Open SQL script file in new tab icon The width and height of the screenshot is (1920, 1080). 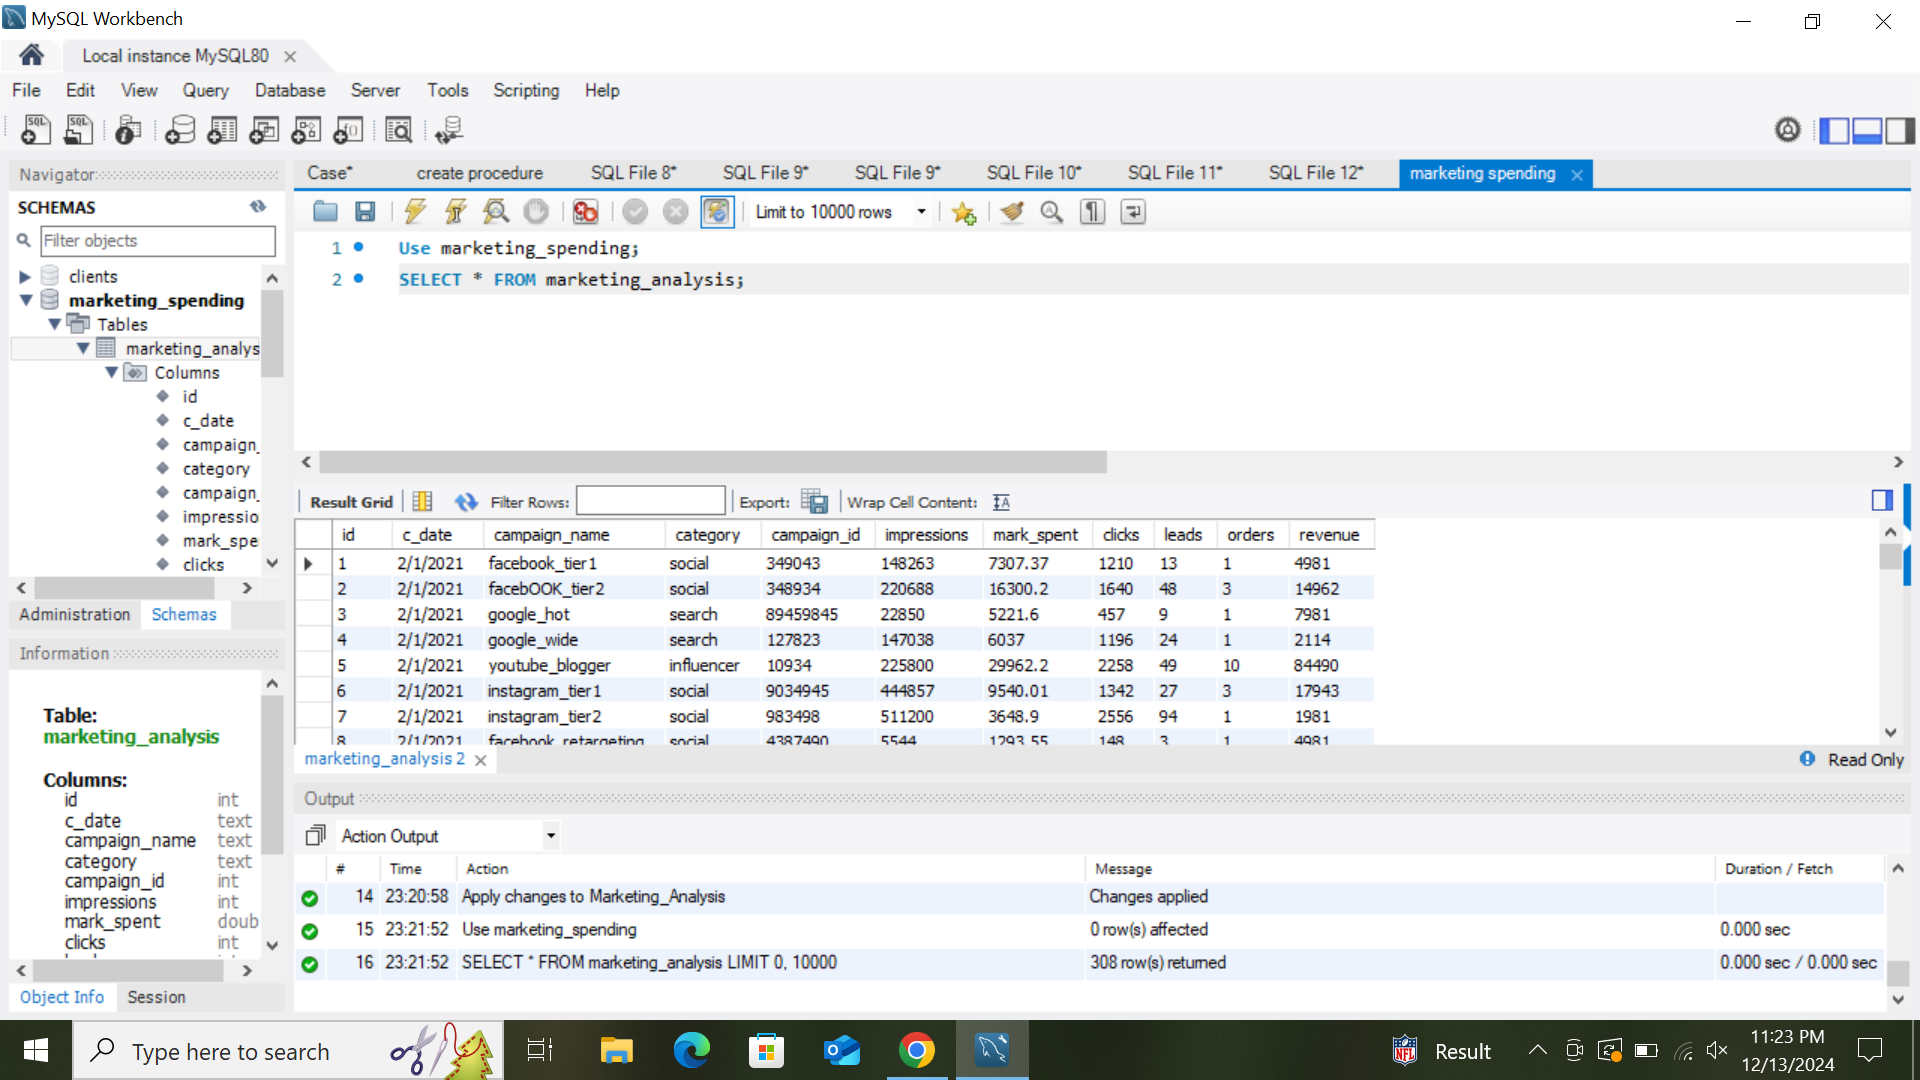(78, 130)
